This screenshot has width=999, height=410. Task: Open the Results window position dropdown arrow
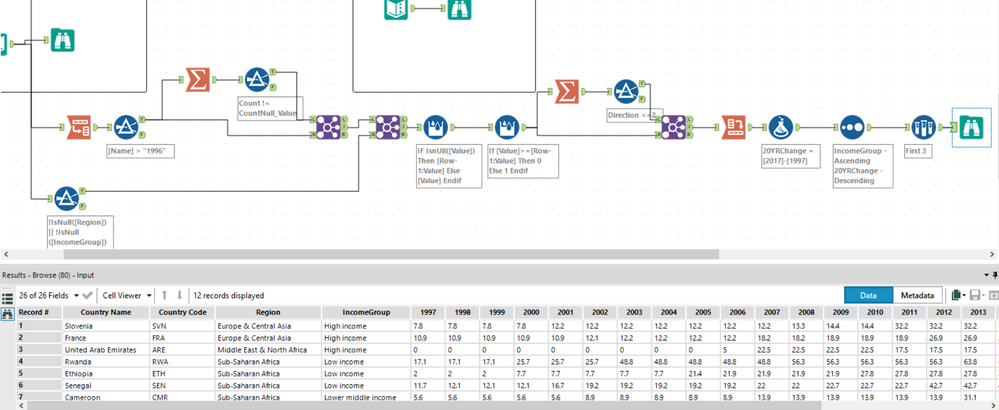point(986,275)
